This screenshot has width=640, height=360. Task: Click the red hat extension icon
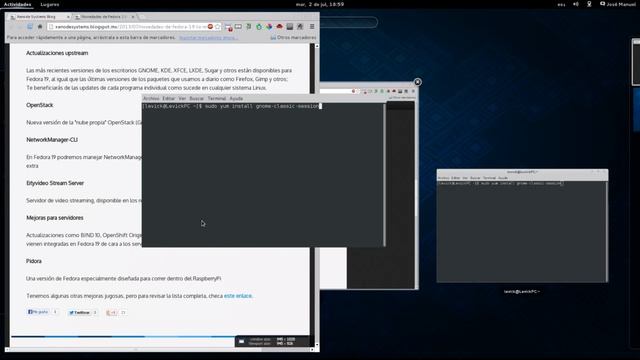280,27
